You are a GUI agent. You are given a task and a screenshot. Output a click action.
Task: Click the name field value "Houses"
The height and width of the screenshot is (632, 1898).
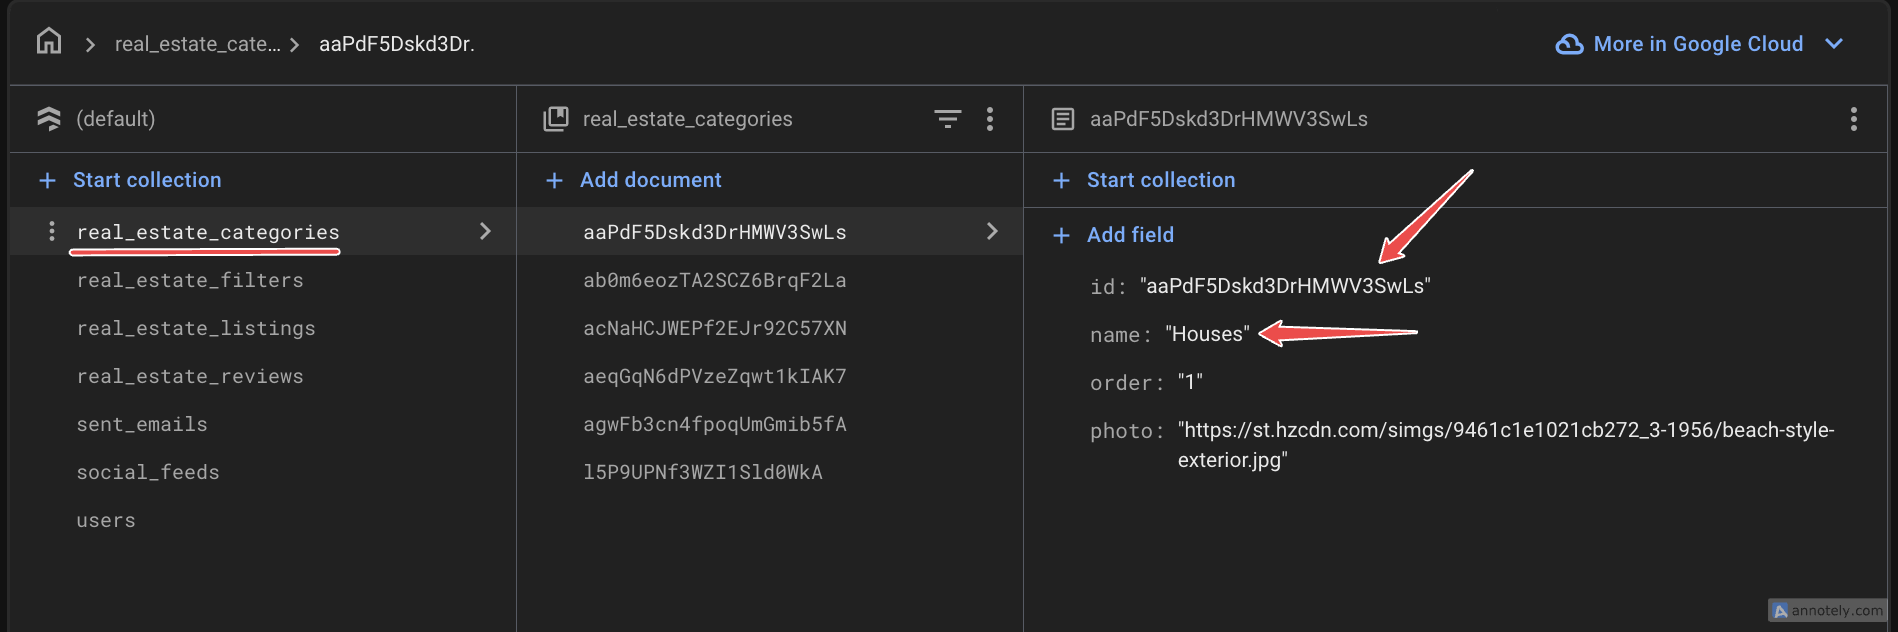tap(1207, 334)
